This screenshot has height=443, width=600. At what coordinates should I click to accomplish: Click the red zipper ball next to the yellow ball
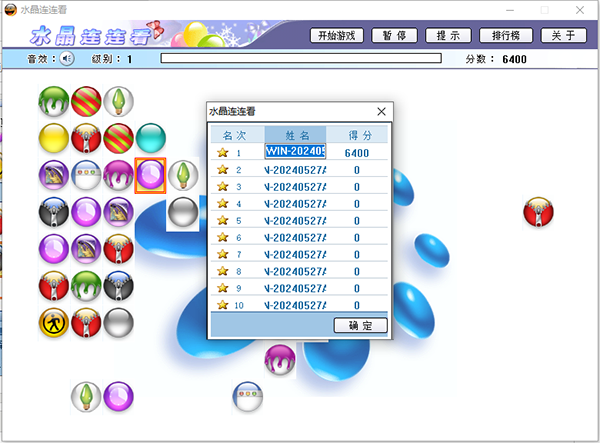86,138
